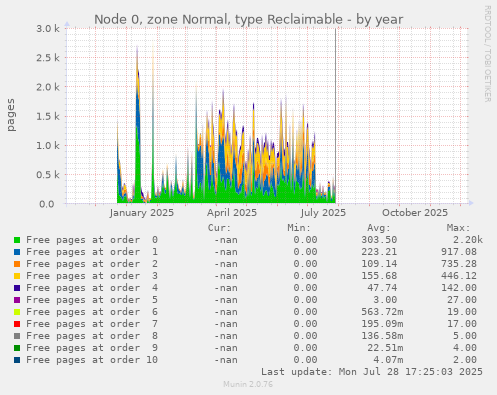This screenshot has height=395, width=497.
Task: Click 'Free pages at order 1' label
Action: tap(92, 252)
